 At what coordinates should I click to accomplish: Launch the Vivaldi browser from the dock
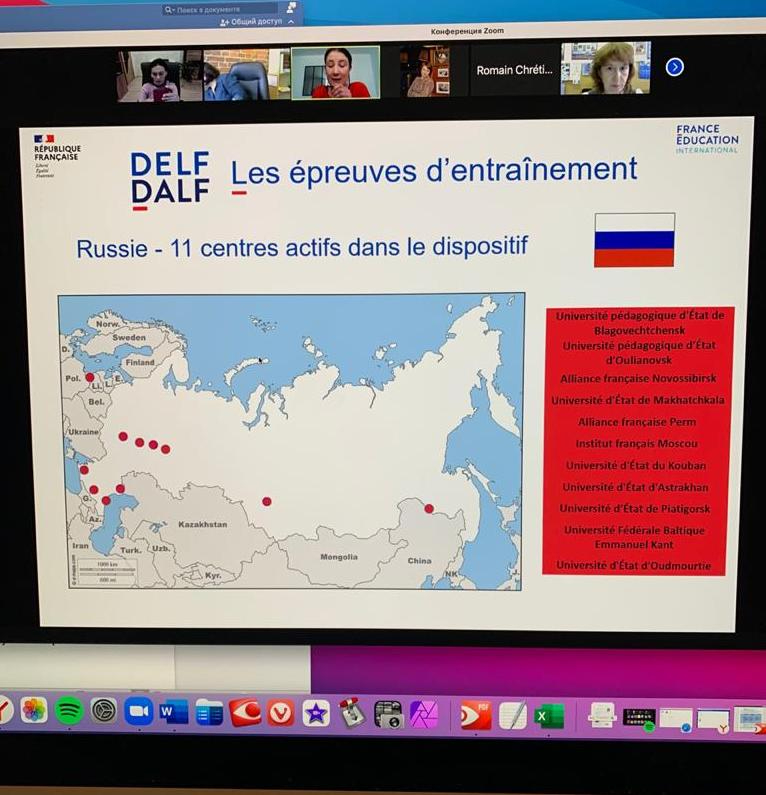tap(281, 713)
